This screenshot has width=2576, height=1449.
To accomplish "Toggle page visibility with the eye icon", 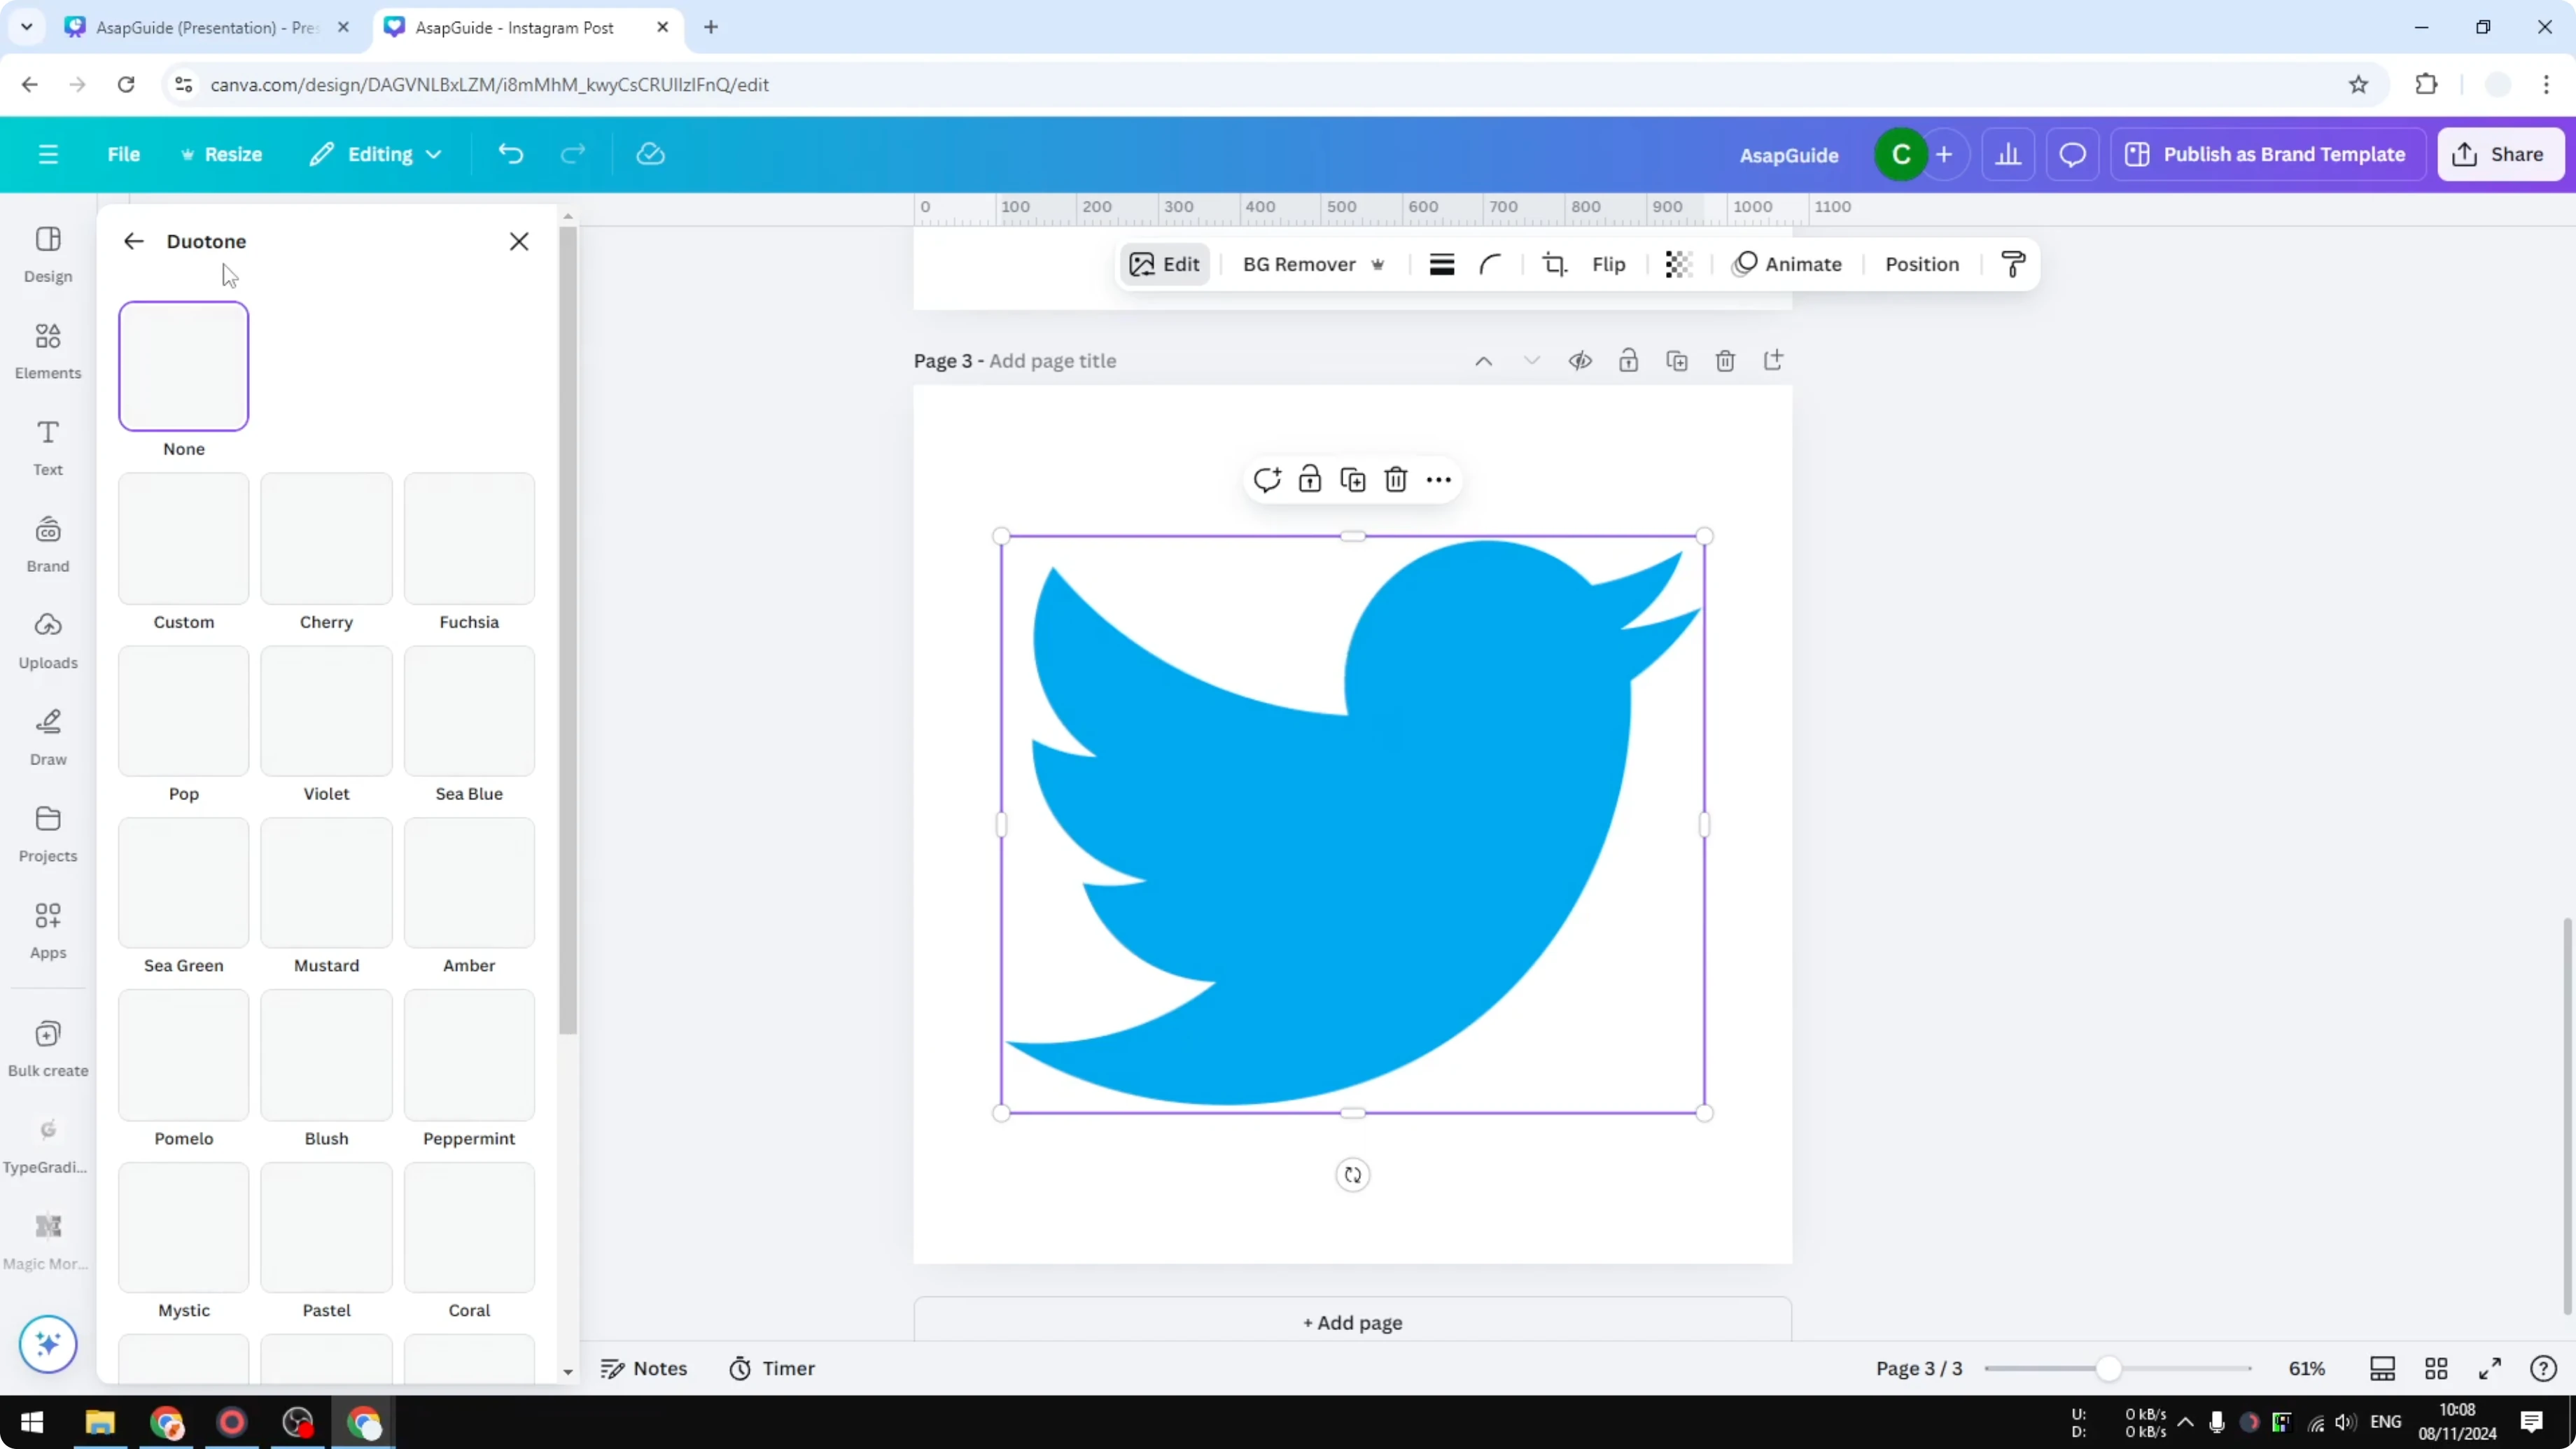I will [x=1580, y=360].
